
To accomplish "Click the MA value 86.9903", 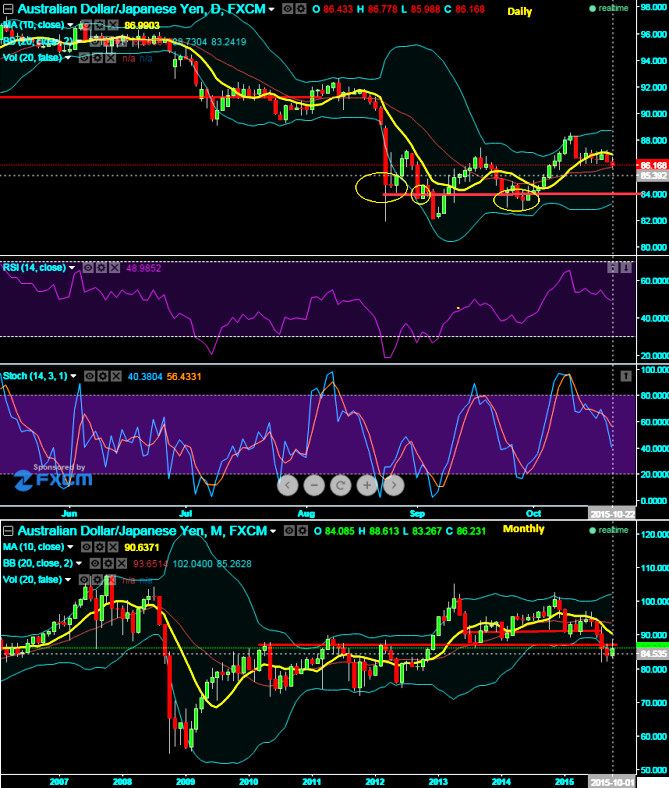I will click(142, 25).
